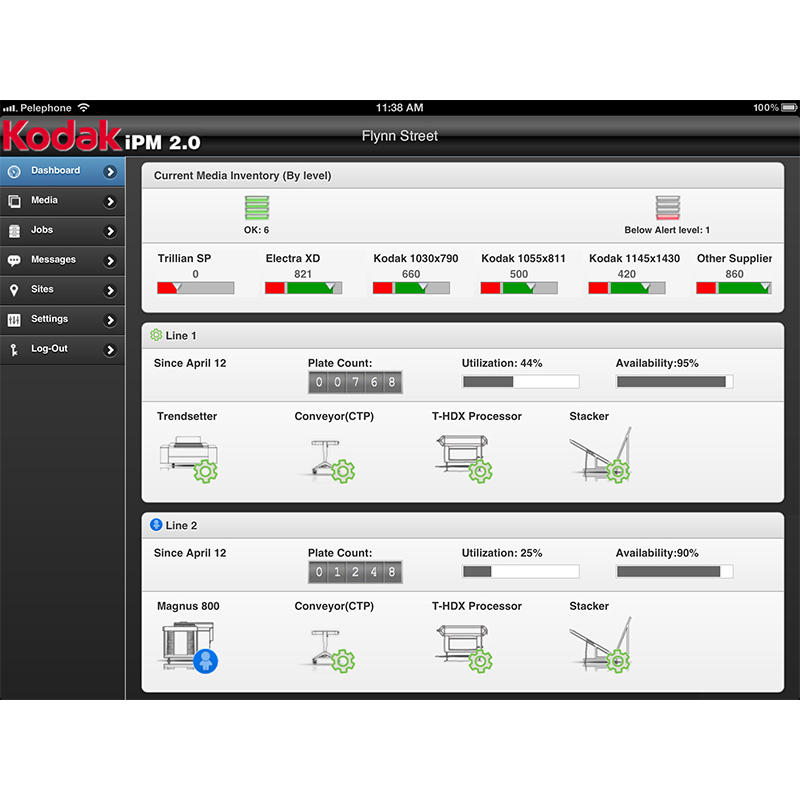Click the "OK: 6" label
Viewport: 800px width, 800px height.
pos(257,230)
